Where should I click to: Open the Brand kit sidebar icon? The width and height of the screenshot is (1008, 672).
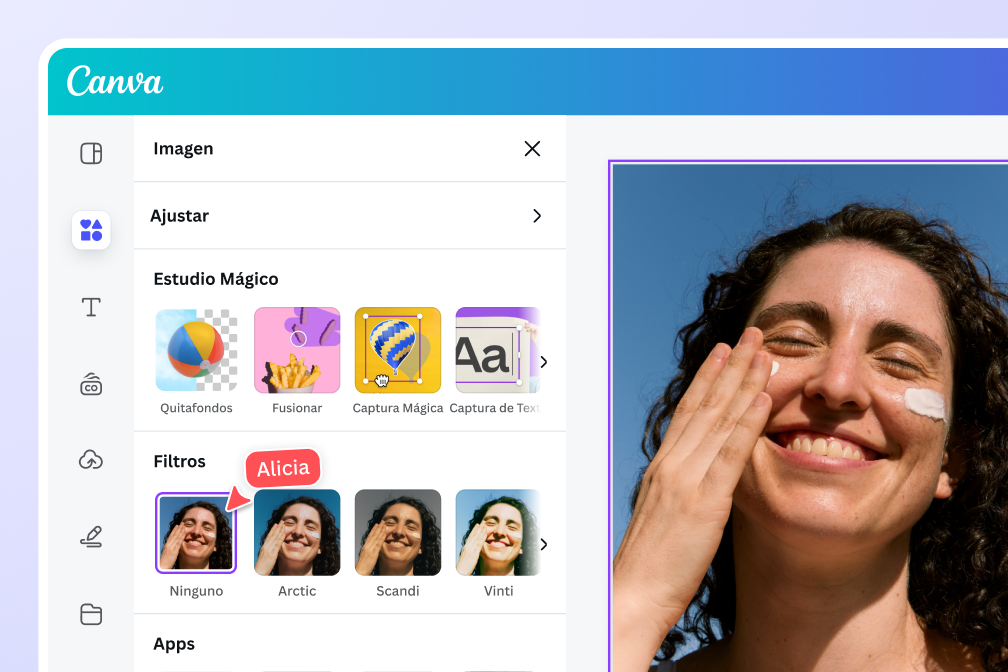click(x=91, y=384)
